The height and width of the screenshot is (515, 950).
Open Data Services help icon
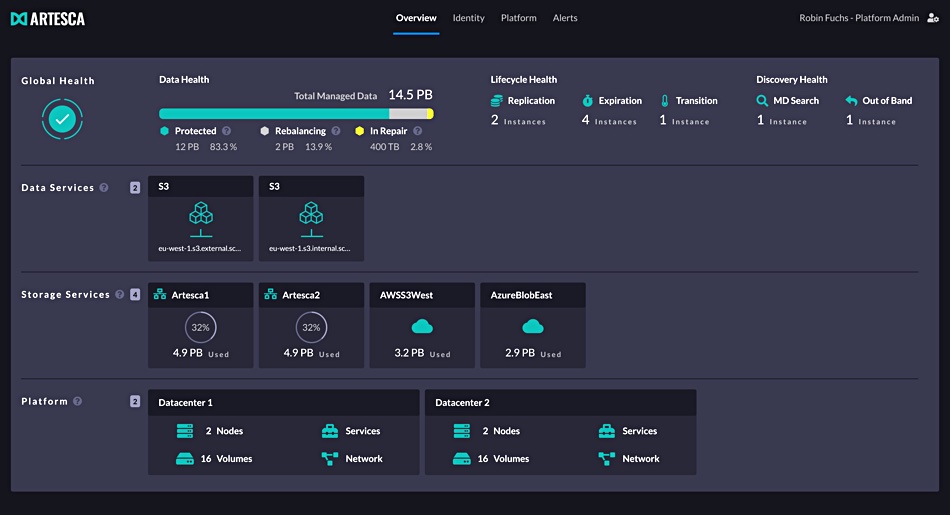click(x=104, y=188)
